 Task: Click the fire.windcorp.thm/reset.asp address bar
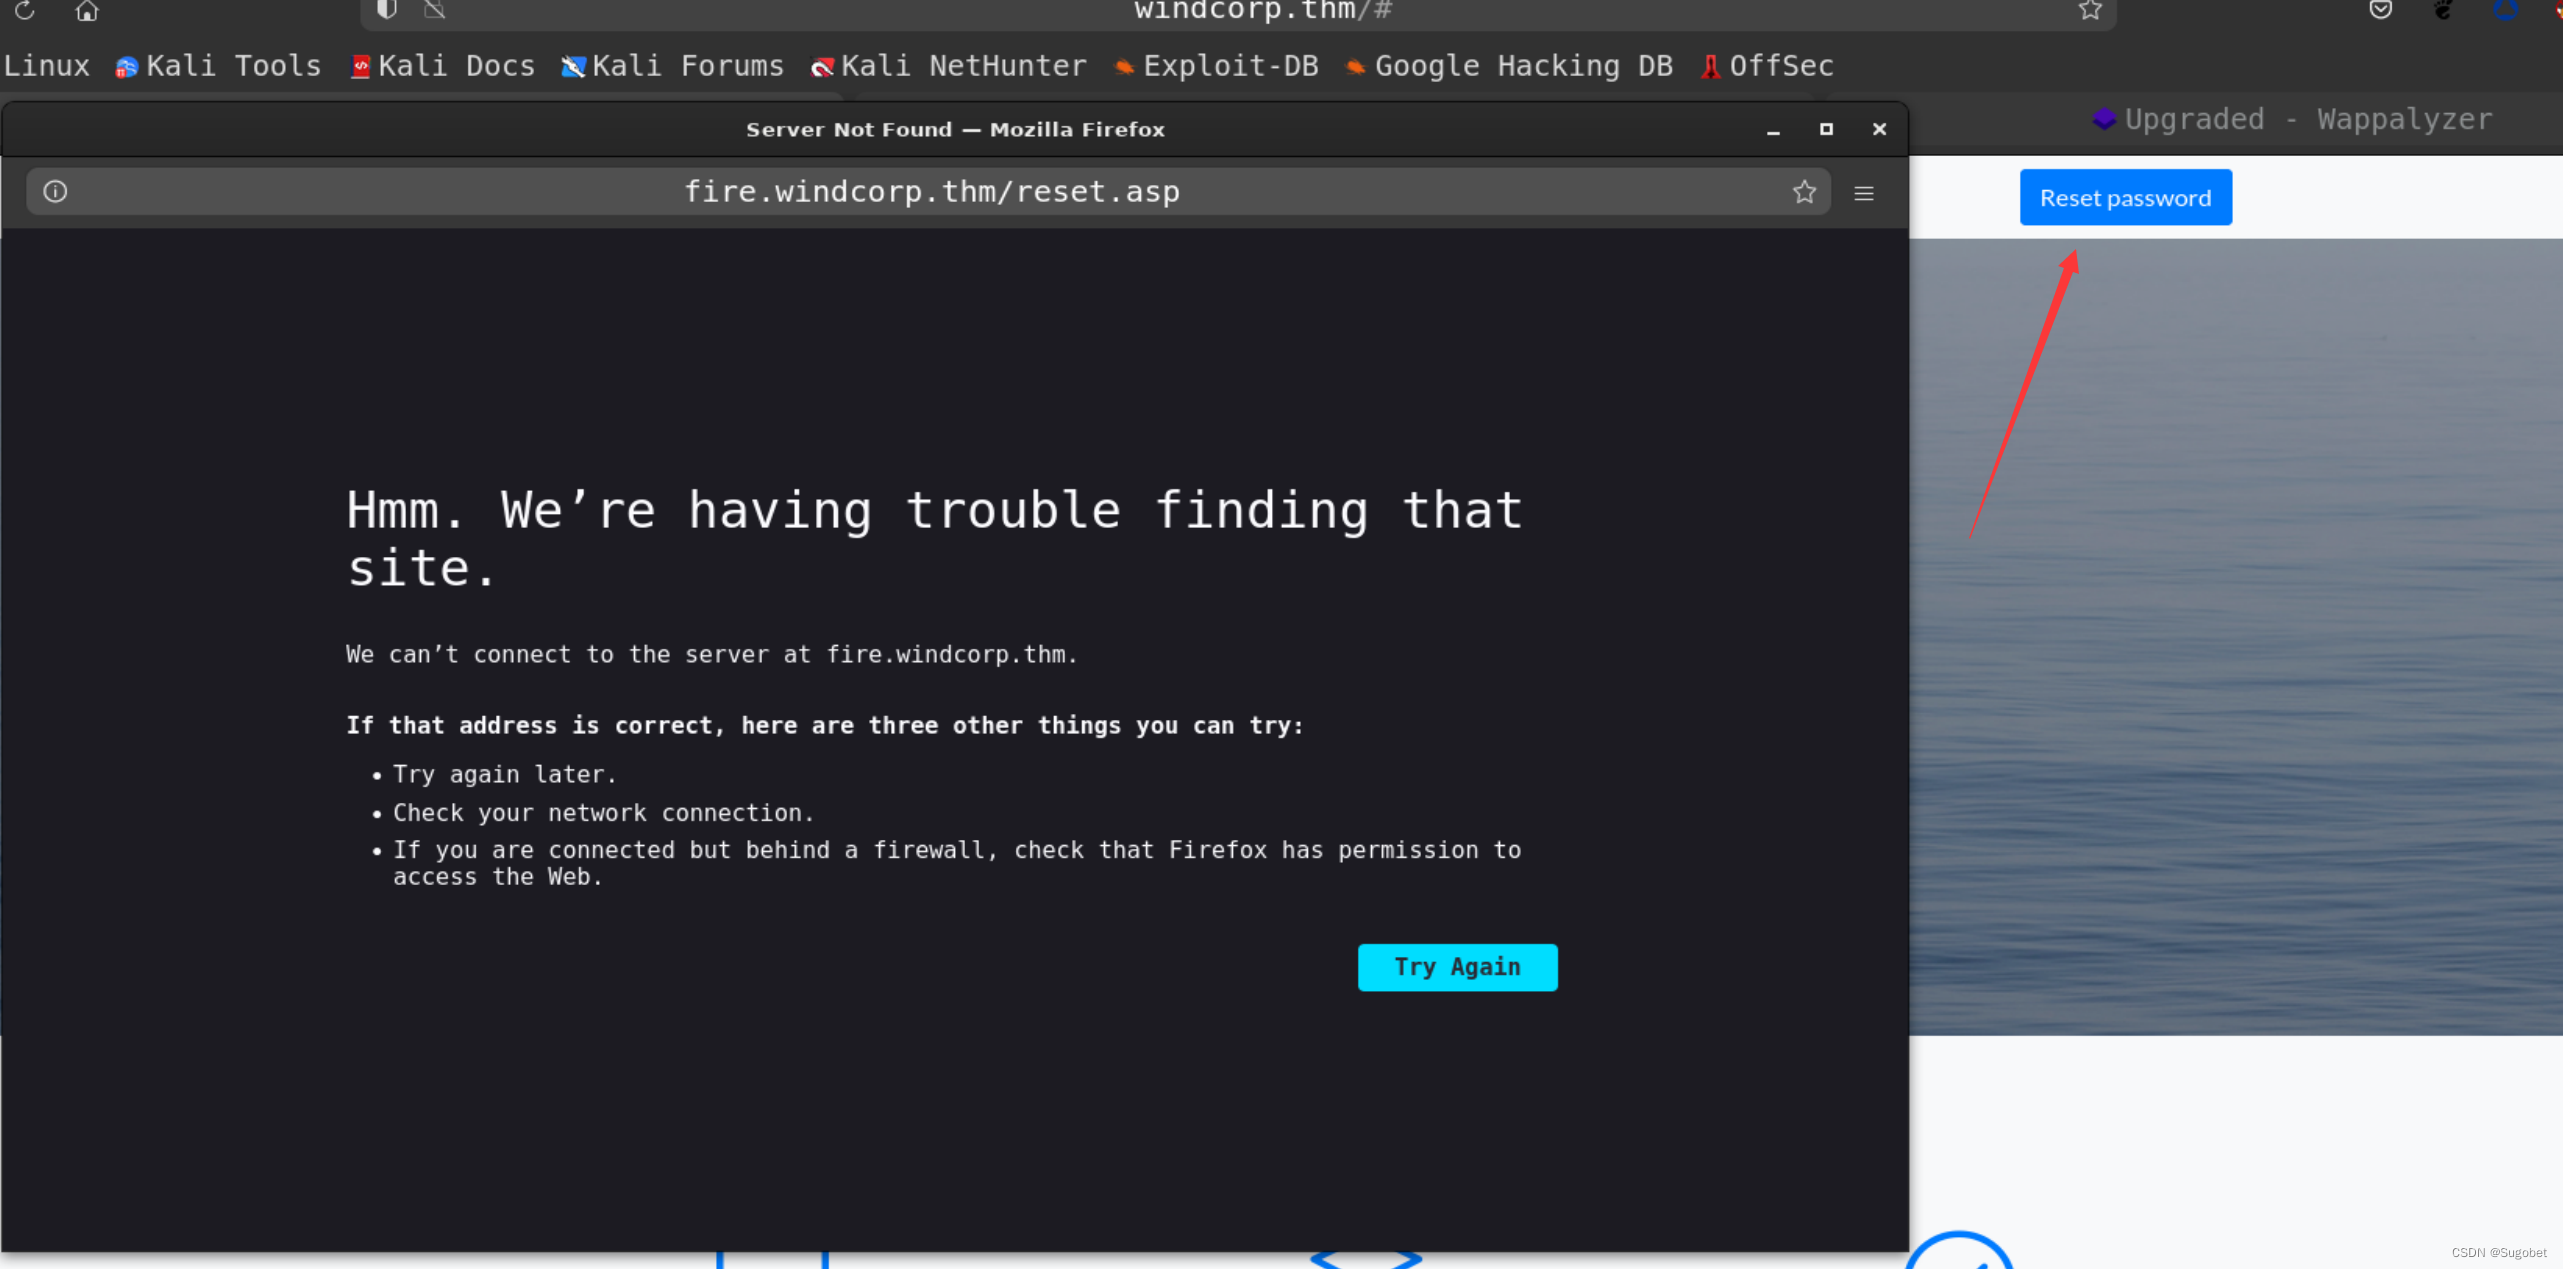930,191
